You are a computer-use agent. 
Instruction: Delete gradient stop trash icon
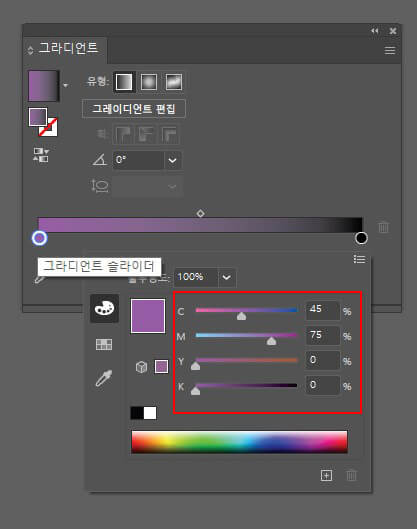[383, 227]
